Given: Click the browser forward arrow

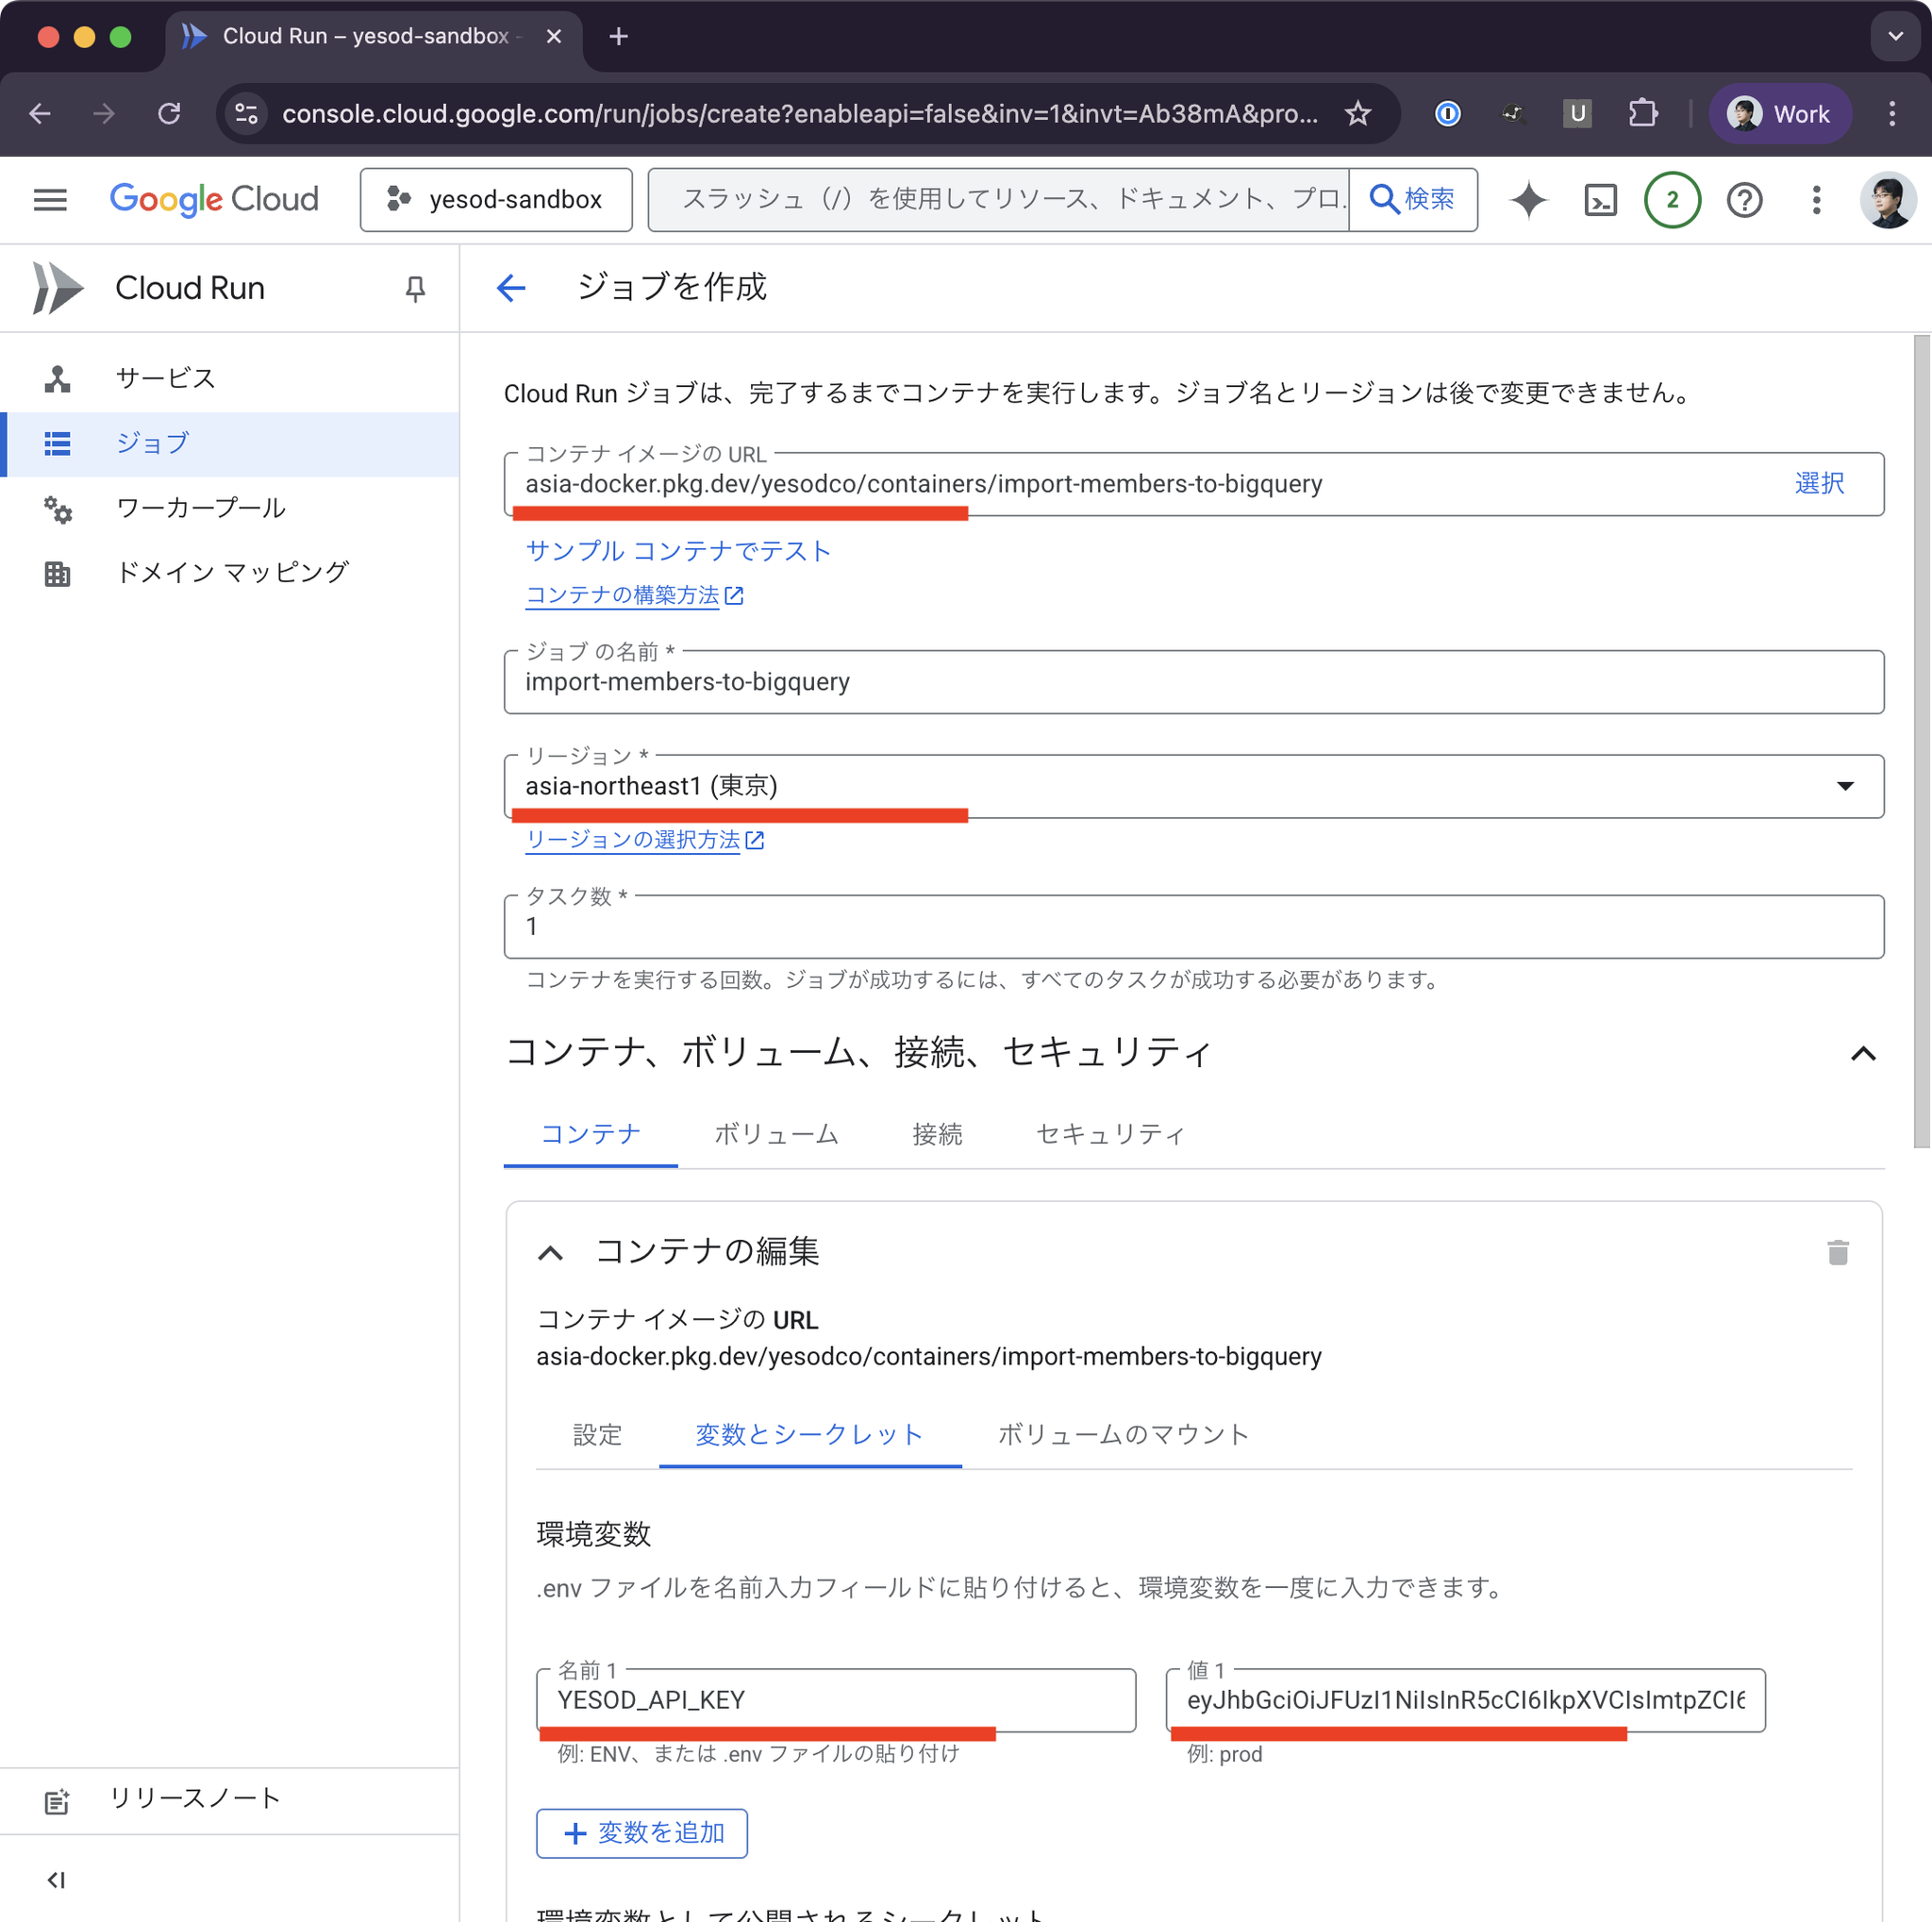Looking at the screenshot, I should pos(104,114).
